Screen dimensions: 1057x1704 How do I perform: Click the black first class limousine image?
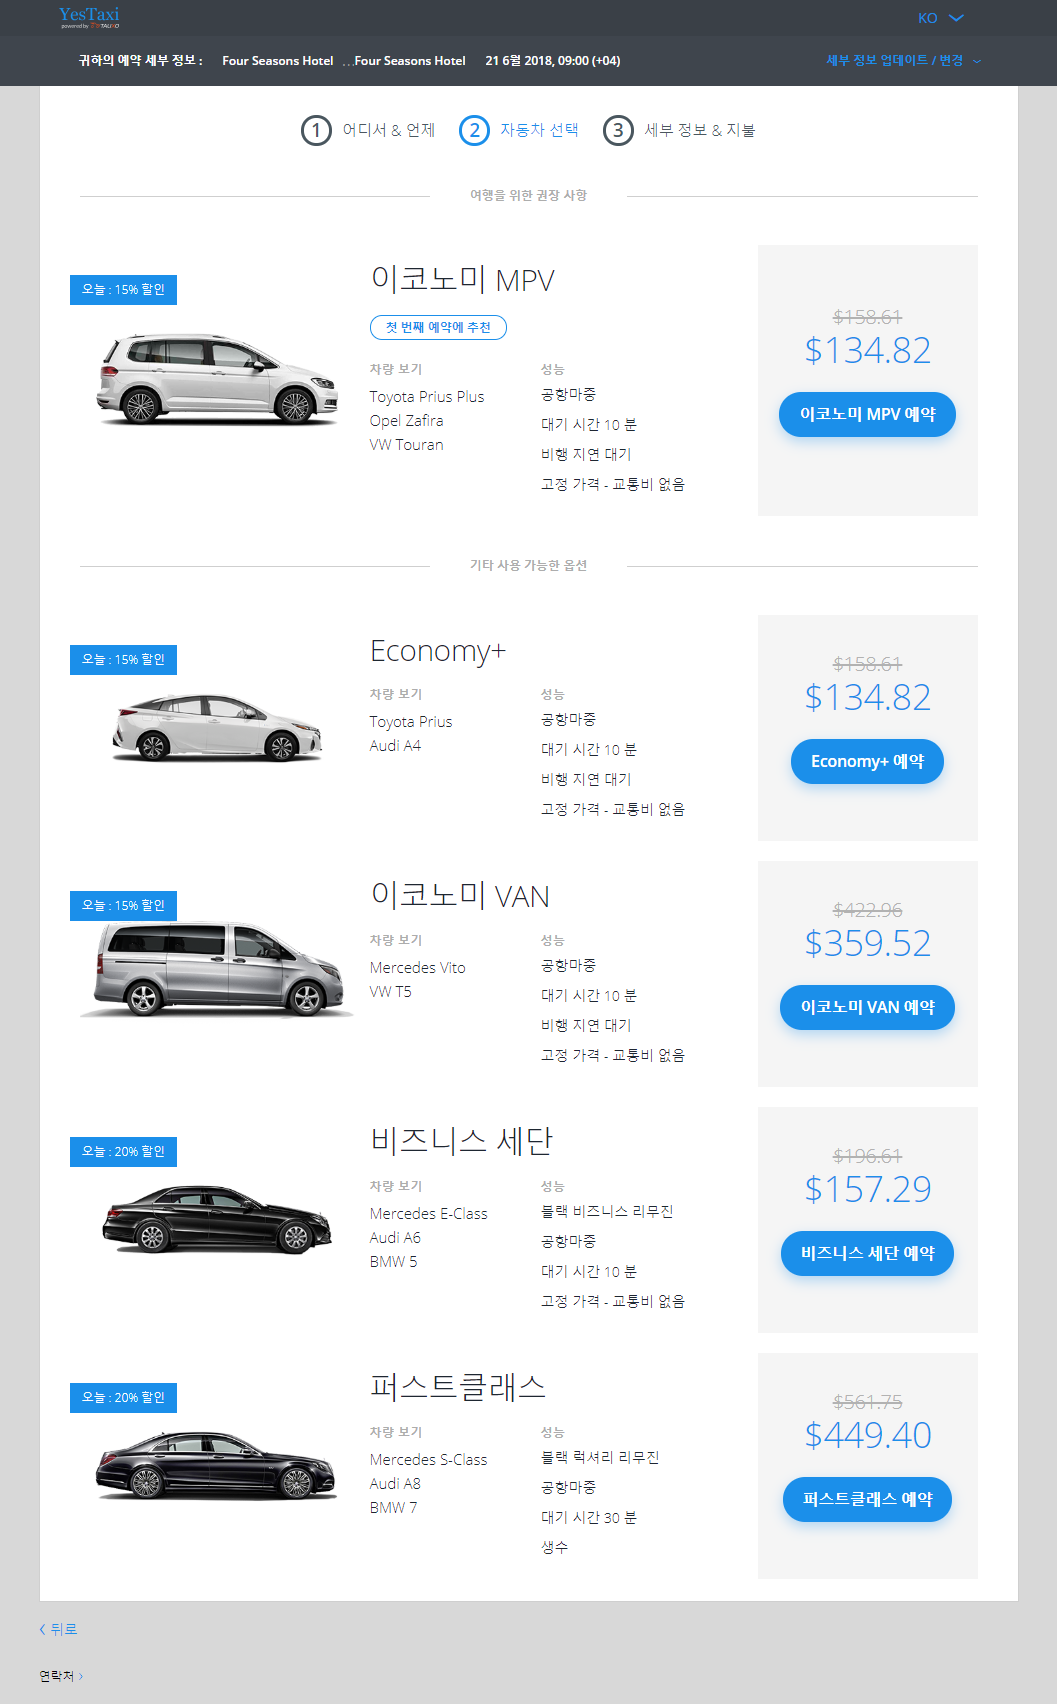pos(217,1465)
